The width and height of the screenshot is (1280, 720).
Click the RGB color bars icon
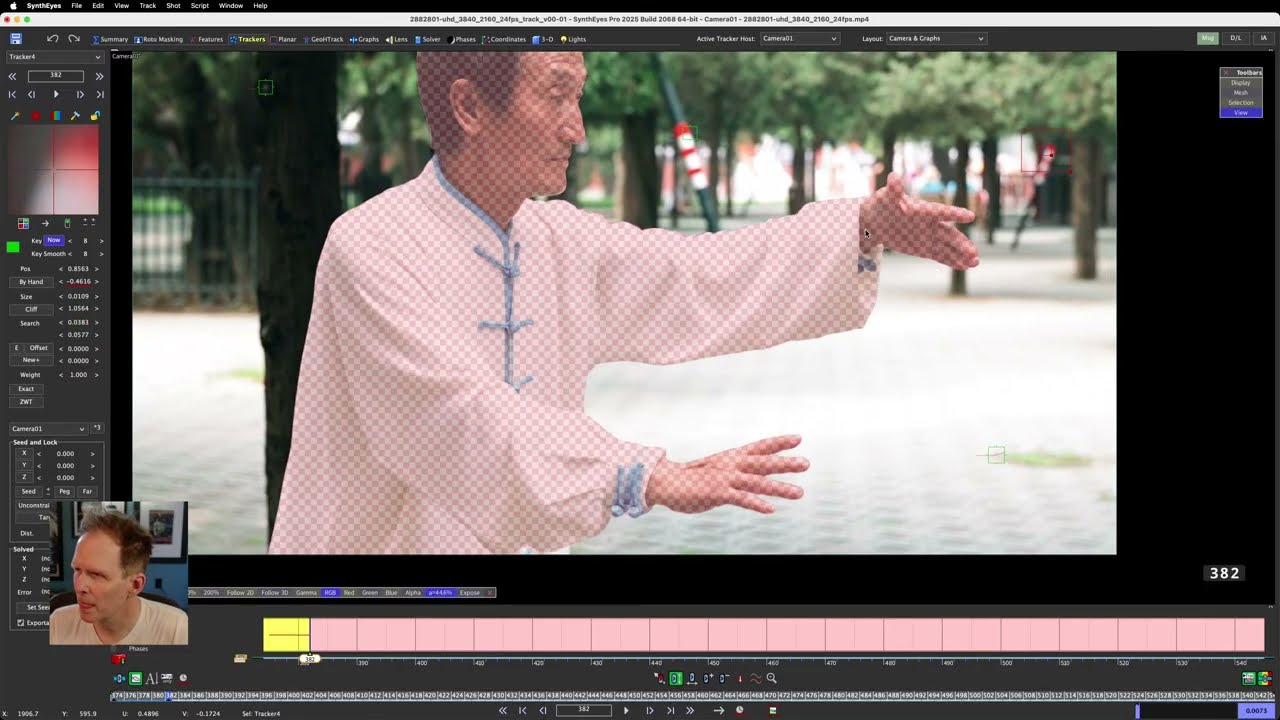55,116
